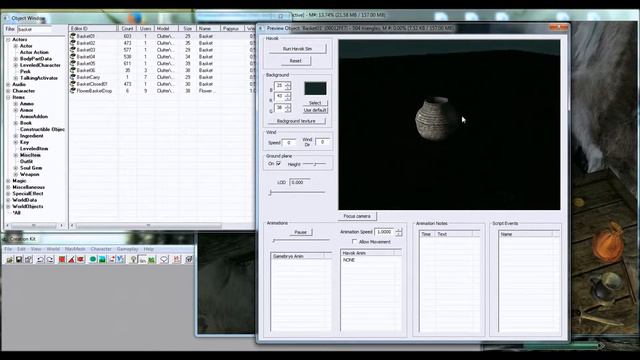The height and width of the screenshot is (360, 640).
Task: Open the File menu in Creation Kit
Action: [x=8, y=249]
